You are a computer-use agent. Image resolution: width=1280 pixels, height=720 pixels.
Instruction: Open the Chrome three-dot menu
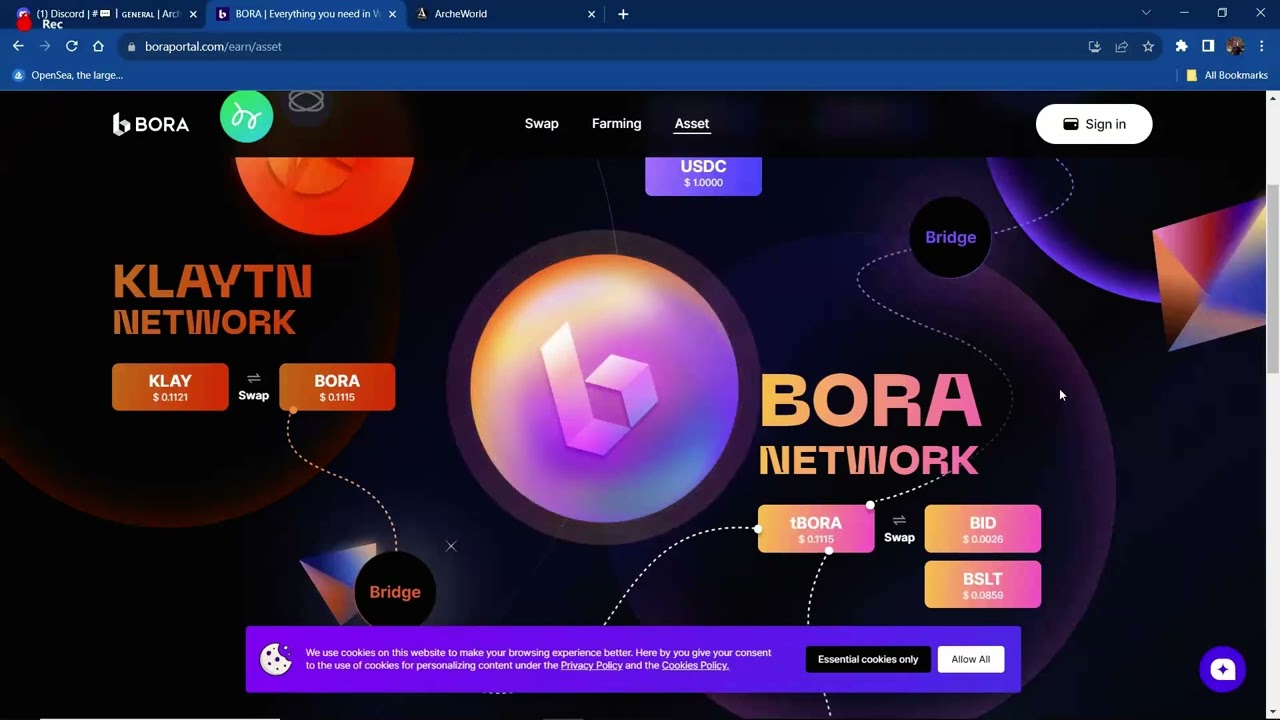coord(1261,46)
